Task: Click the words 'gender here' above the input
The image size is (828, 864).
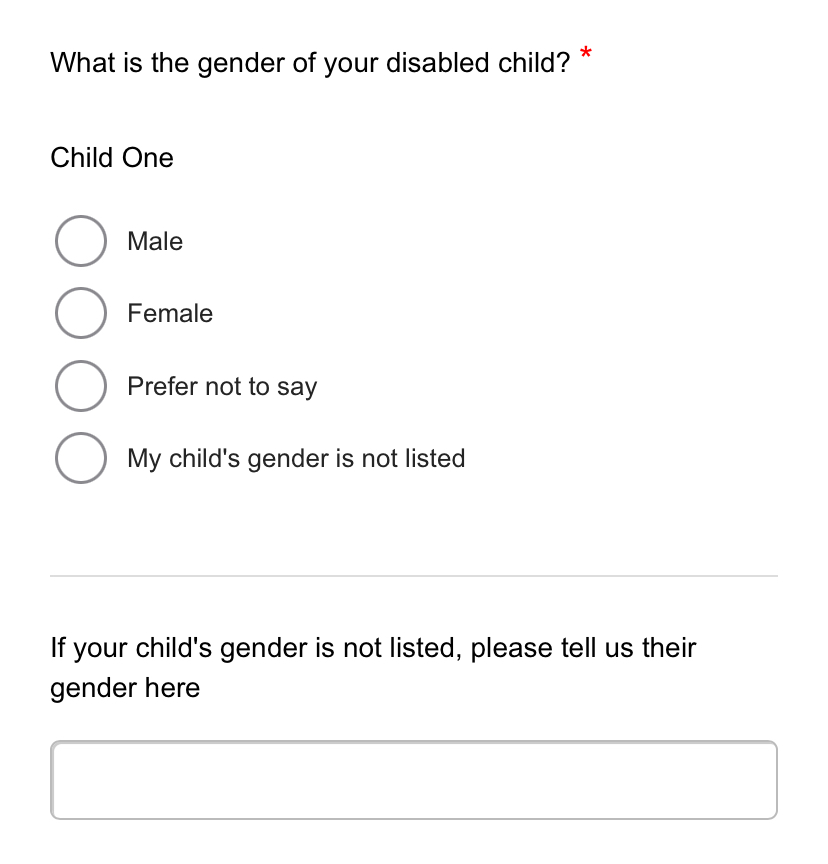Action: (x=125, y=689)
